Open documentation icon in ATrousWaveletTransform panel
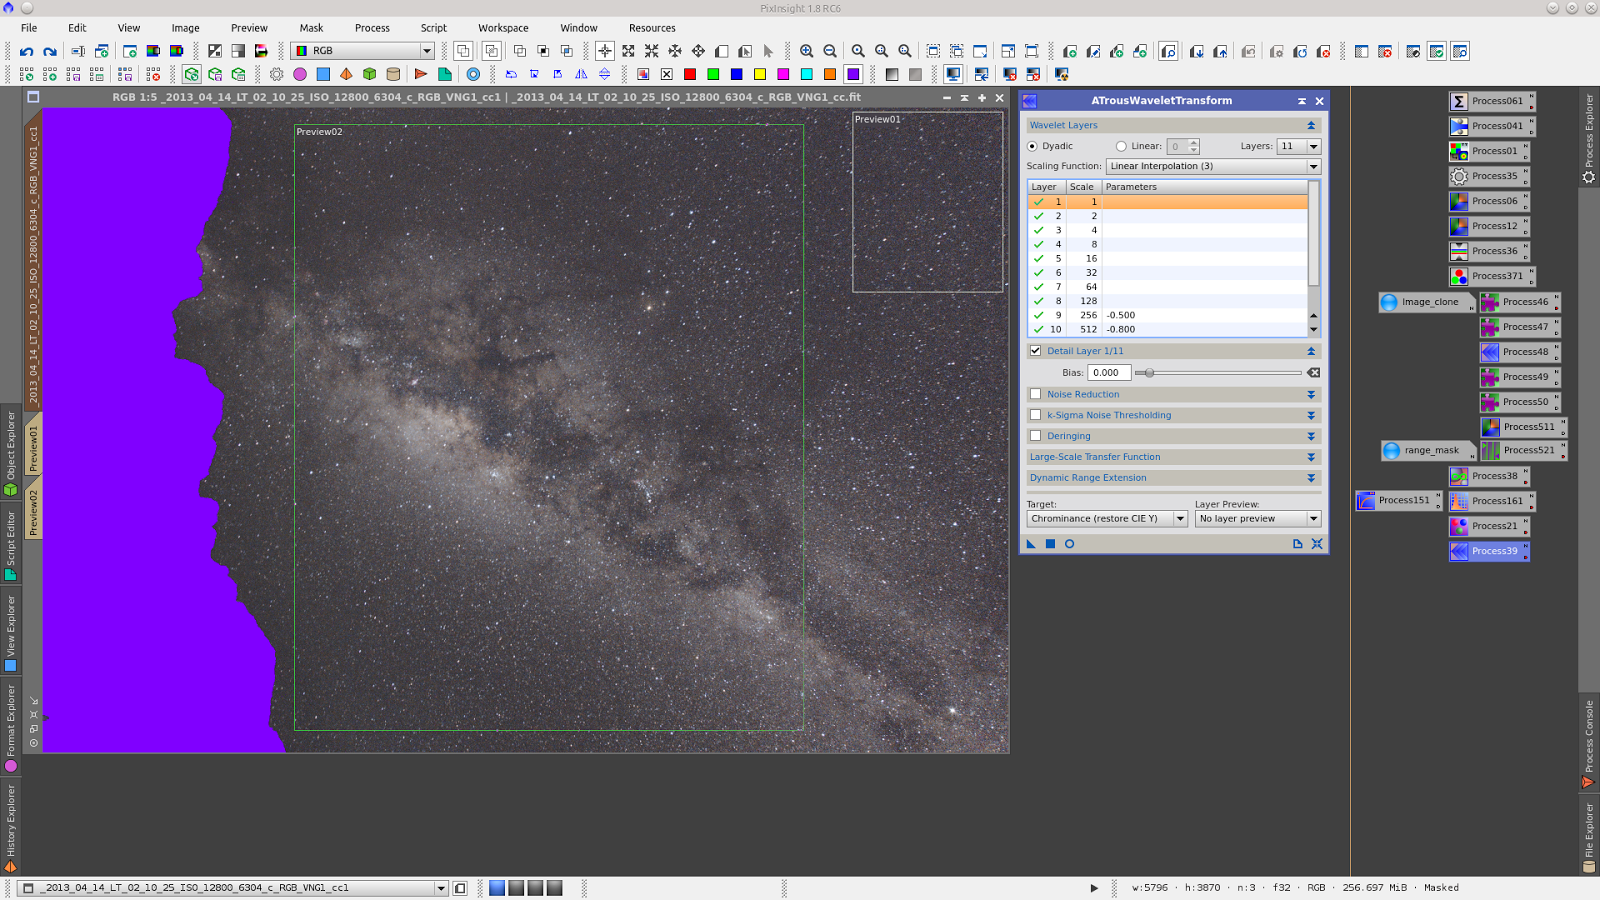Image resolution: width=1600 pixels, height=900 pixels. tap(1298, 544)
